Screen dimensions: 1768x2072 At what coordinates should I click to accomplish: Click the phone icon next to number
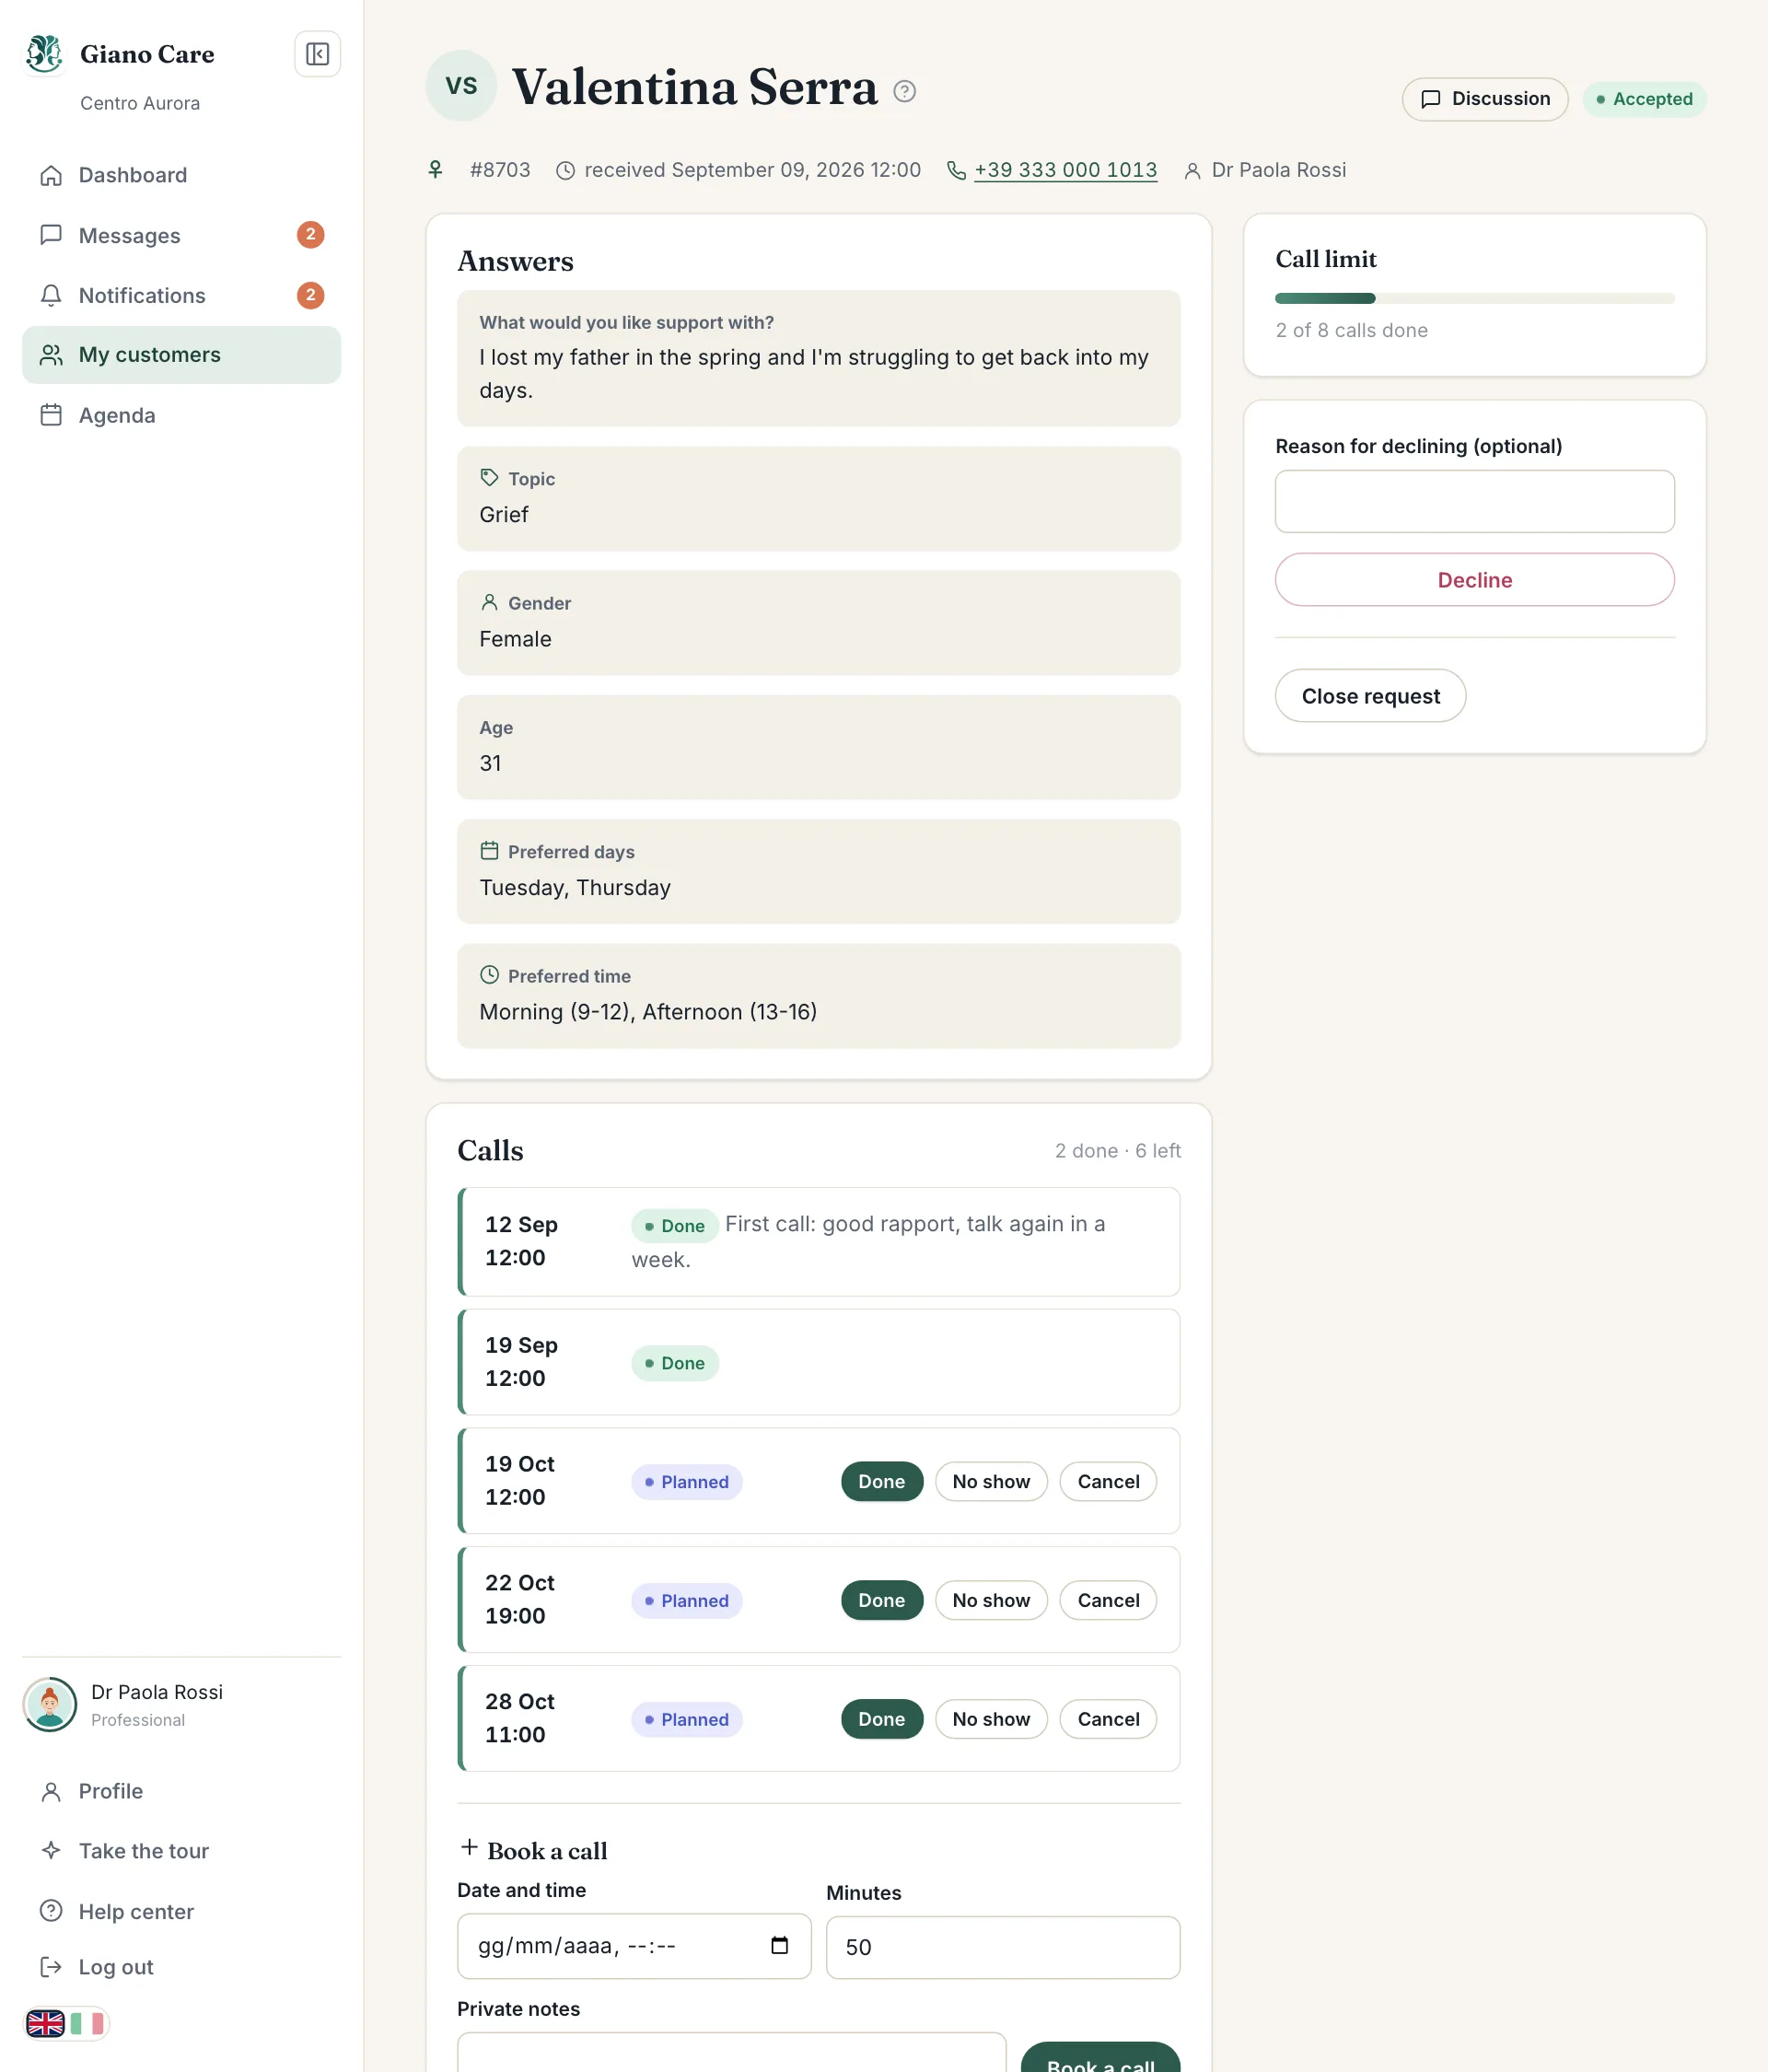(x=956, y=171)
